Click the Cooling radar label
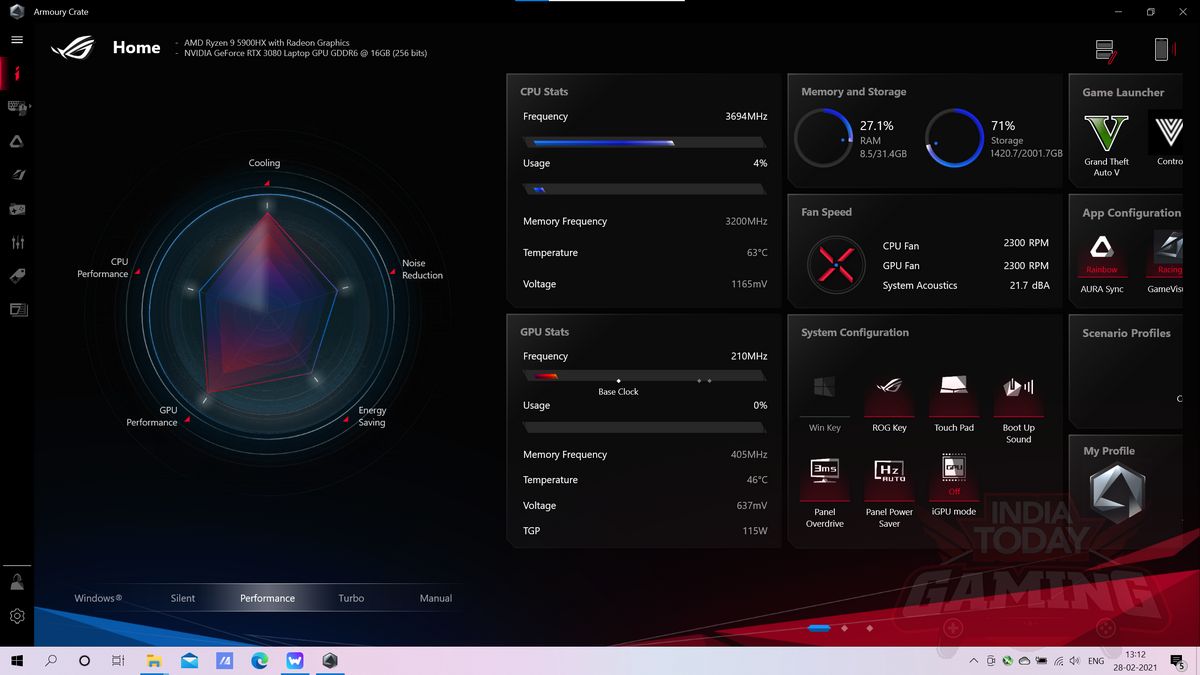Viewport: 1200px width, 675px height. click(264, 163)
